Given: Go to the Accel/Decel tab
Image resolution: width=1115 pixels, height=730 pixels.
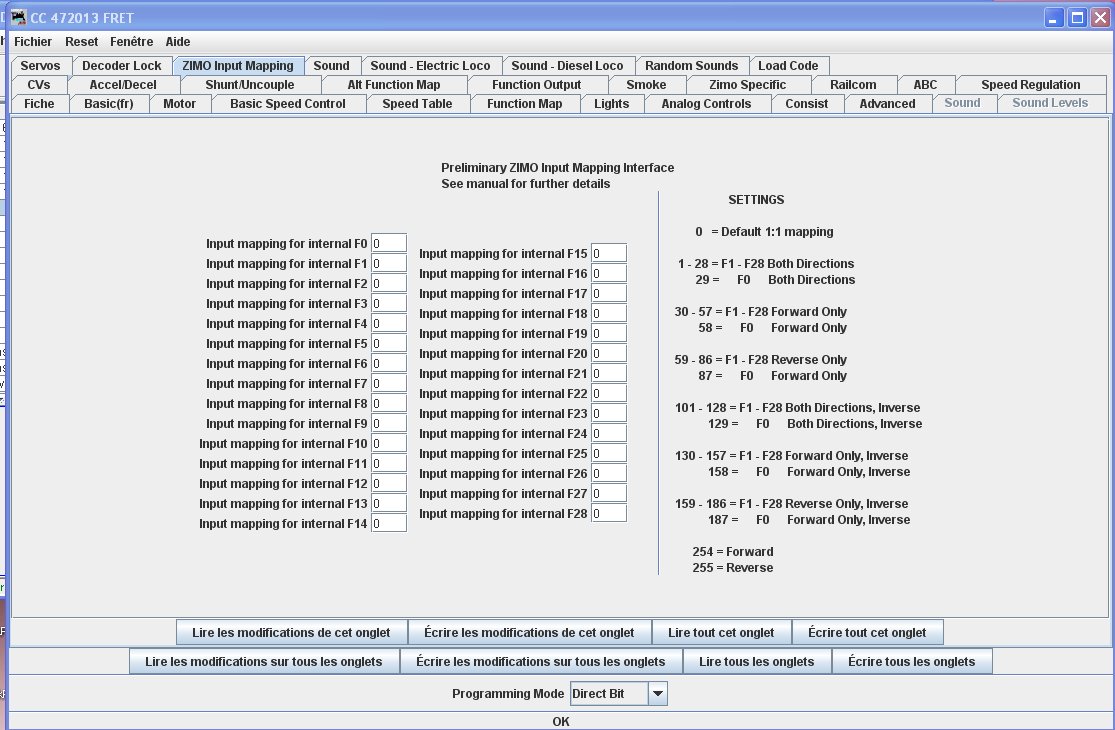Looking at the screenshot, I should coord(123,85).
